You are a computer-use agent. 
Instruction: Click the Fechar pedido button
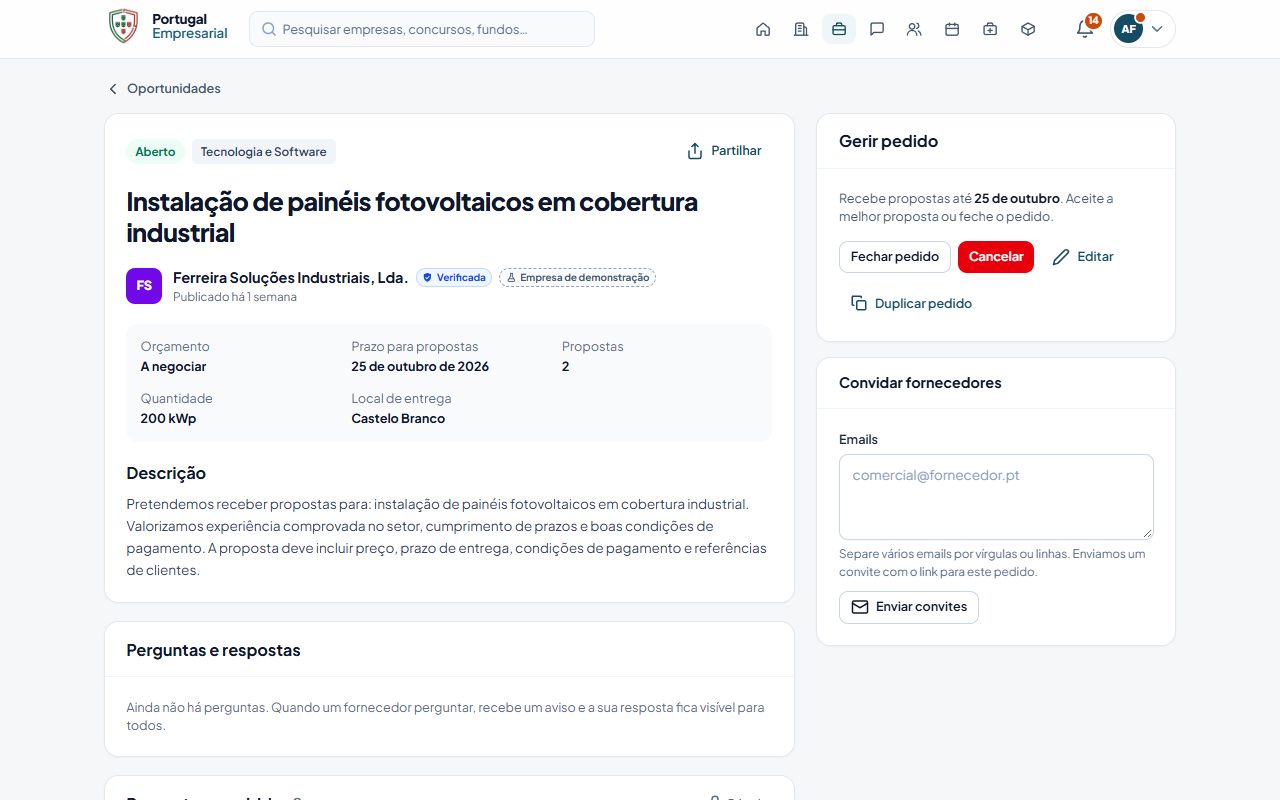click(x=895, y=257)
